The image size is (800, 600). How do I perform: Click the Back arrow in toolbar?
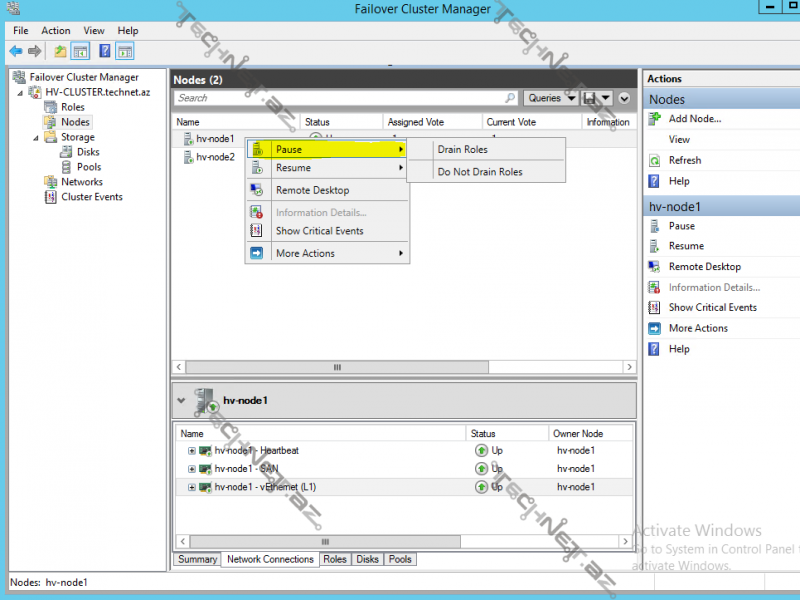coord(16,51)
